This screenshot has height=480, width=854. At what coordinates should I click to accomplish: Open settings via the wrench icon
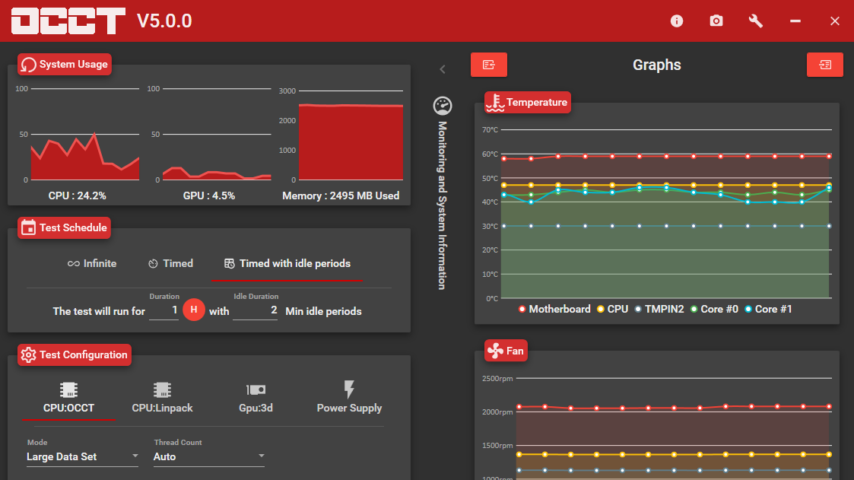tap(755, 21)
